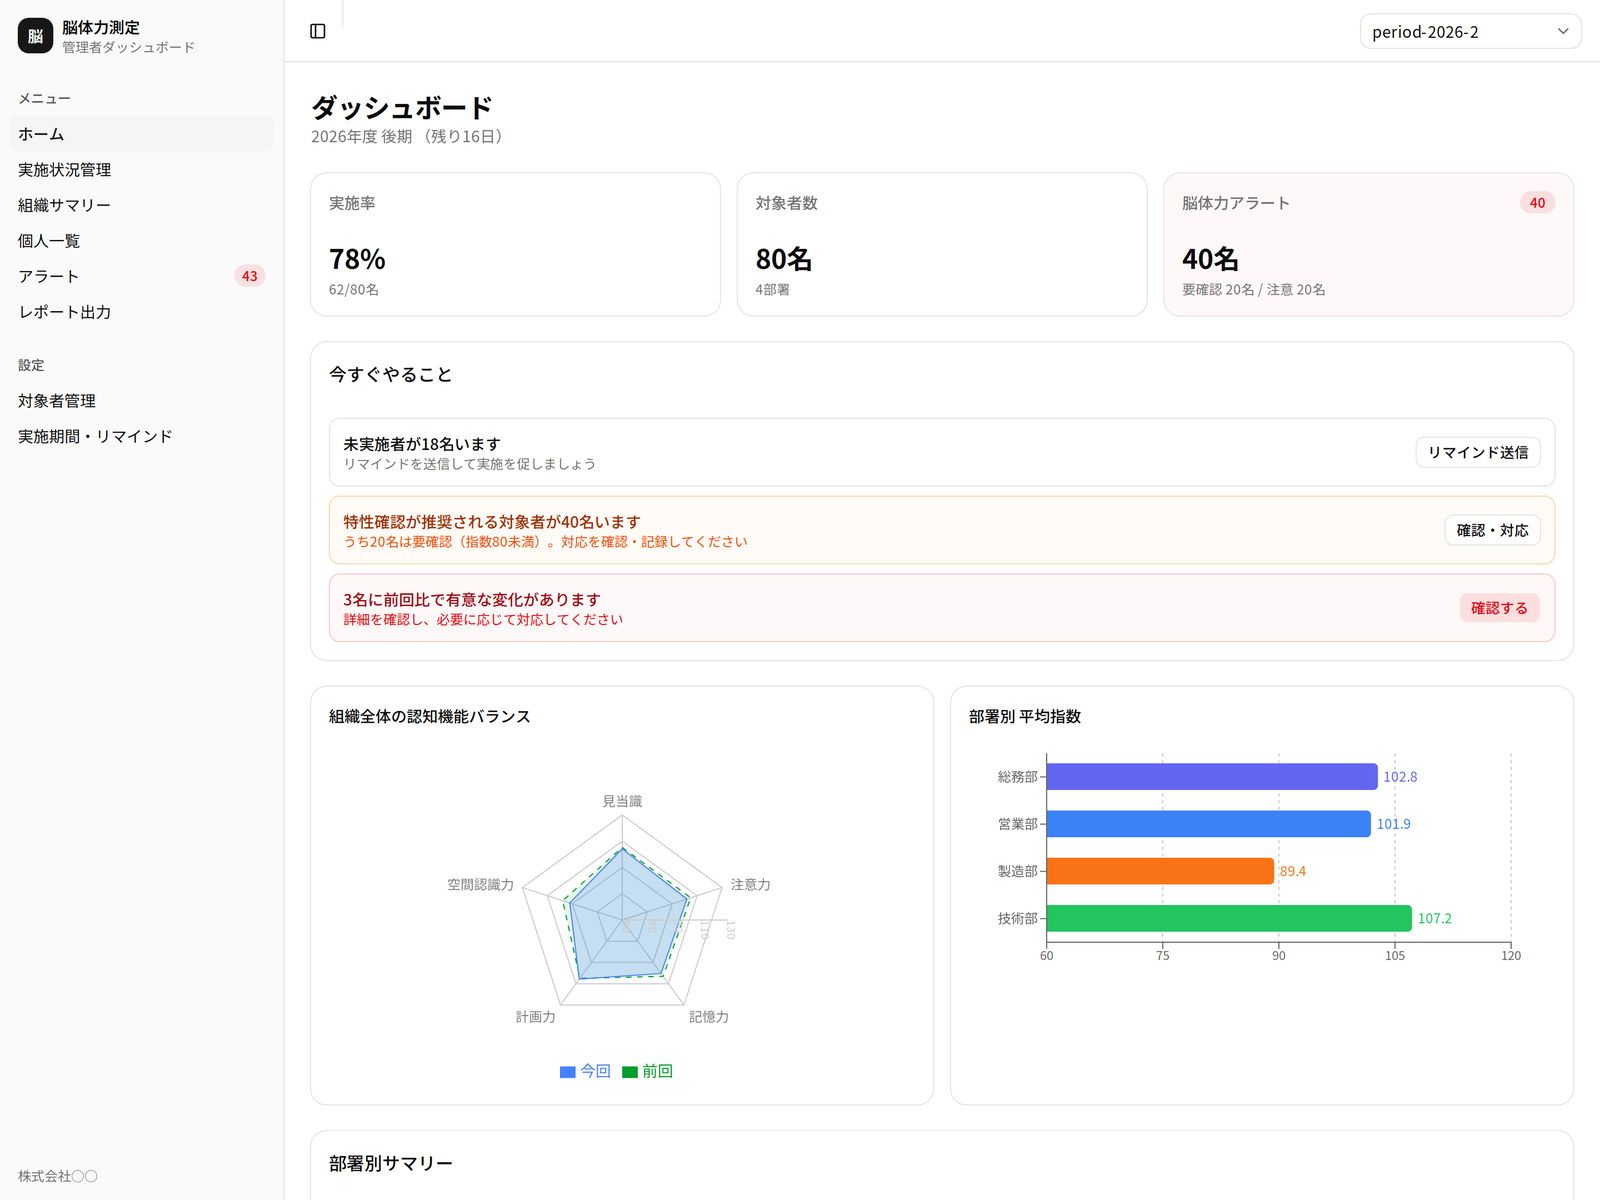Click the 未実施者が18名います notice

tap(941, 452)
